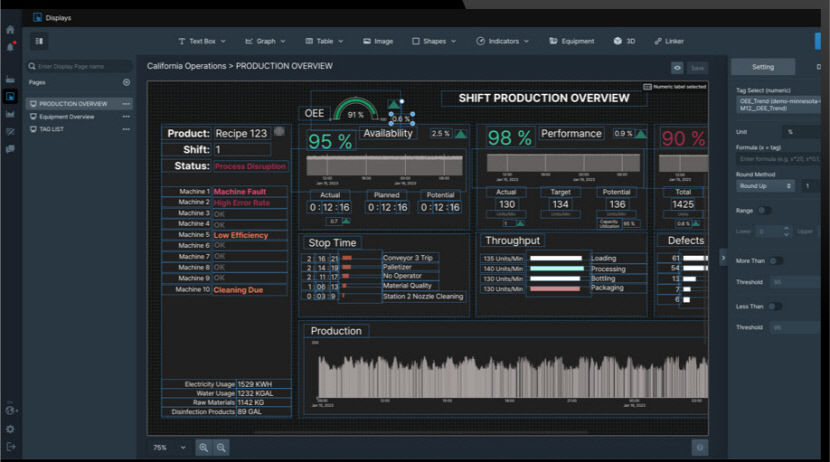
Task: Click the More Than Threshold field
Action: pos(795,282)
